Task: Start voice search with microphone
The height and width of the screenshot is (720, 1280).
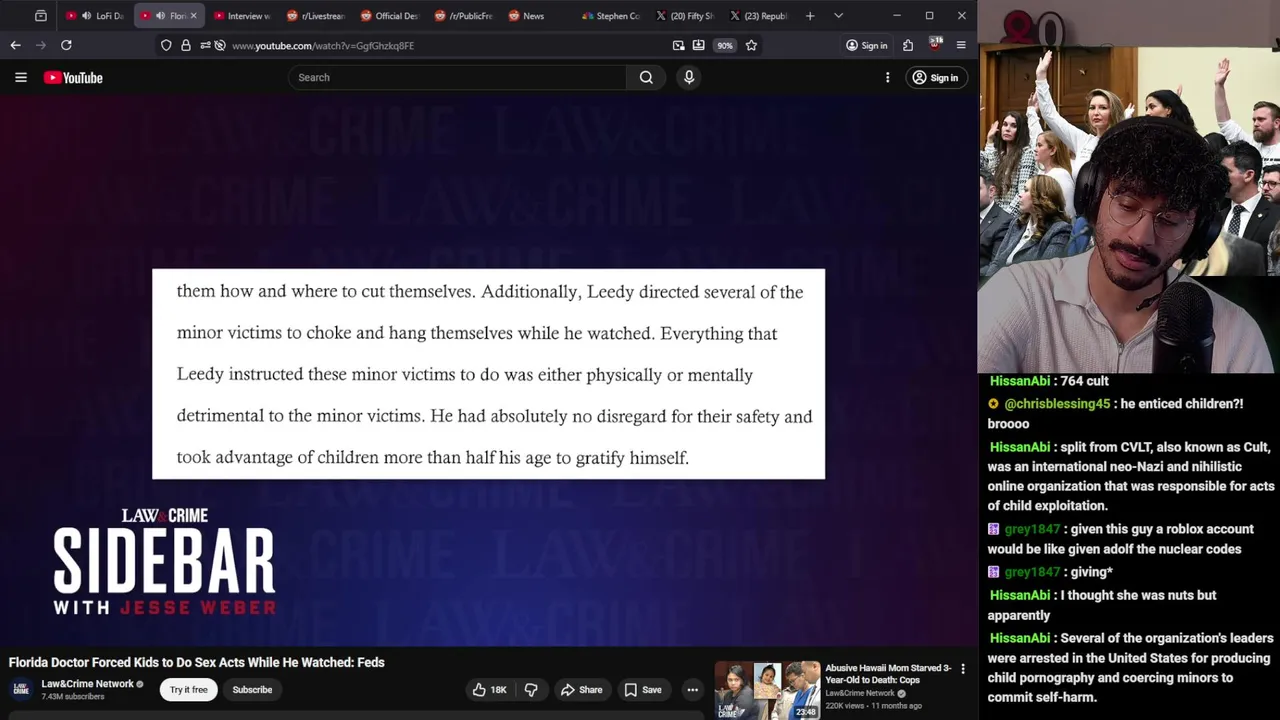Action: pos(689,77)
